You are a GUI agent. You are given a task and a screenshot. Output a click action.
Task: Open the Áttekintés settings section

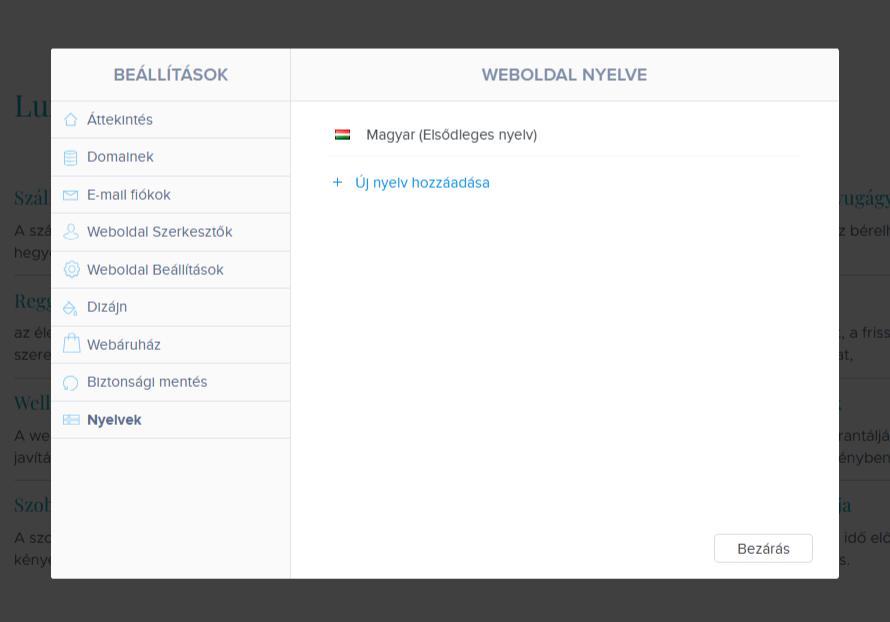coord(171,120)
